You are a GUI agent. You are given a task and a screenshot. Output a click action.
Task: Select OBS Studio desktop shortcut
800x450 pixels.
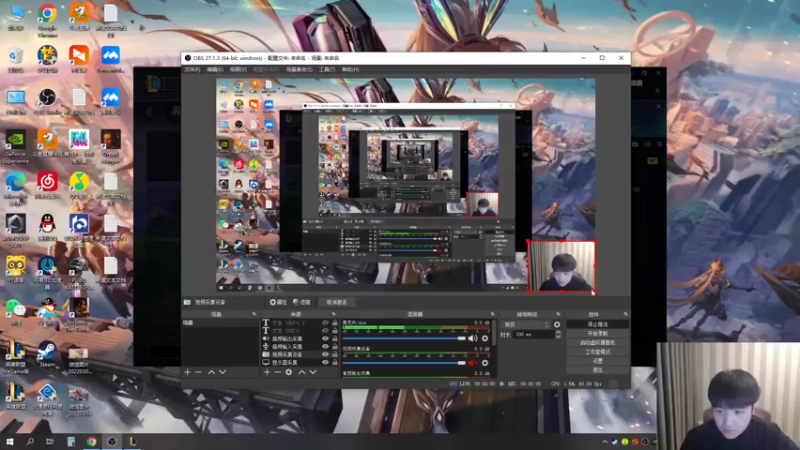47,102
